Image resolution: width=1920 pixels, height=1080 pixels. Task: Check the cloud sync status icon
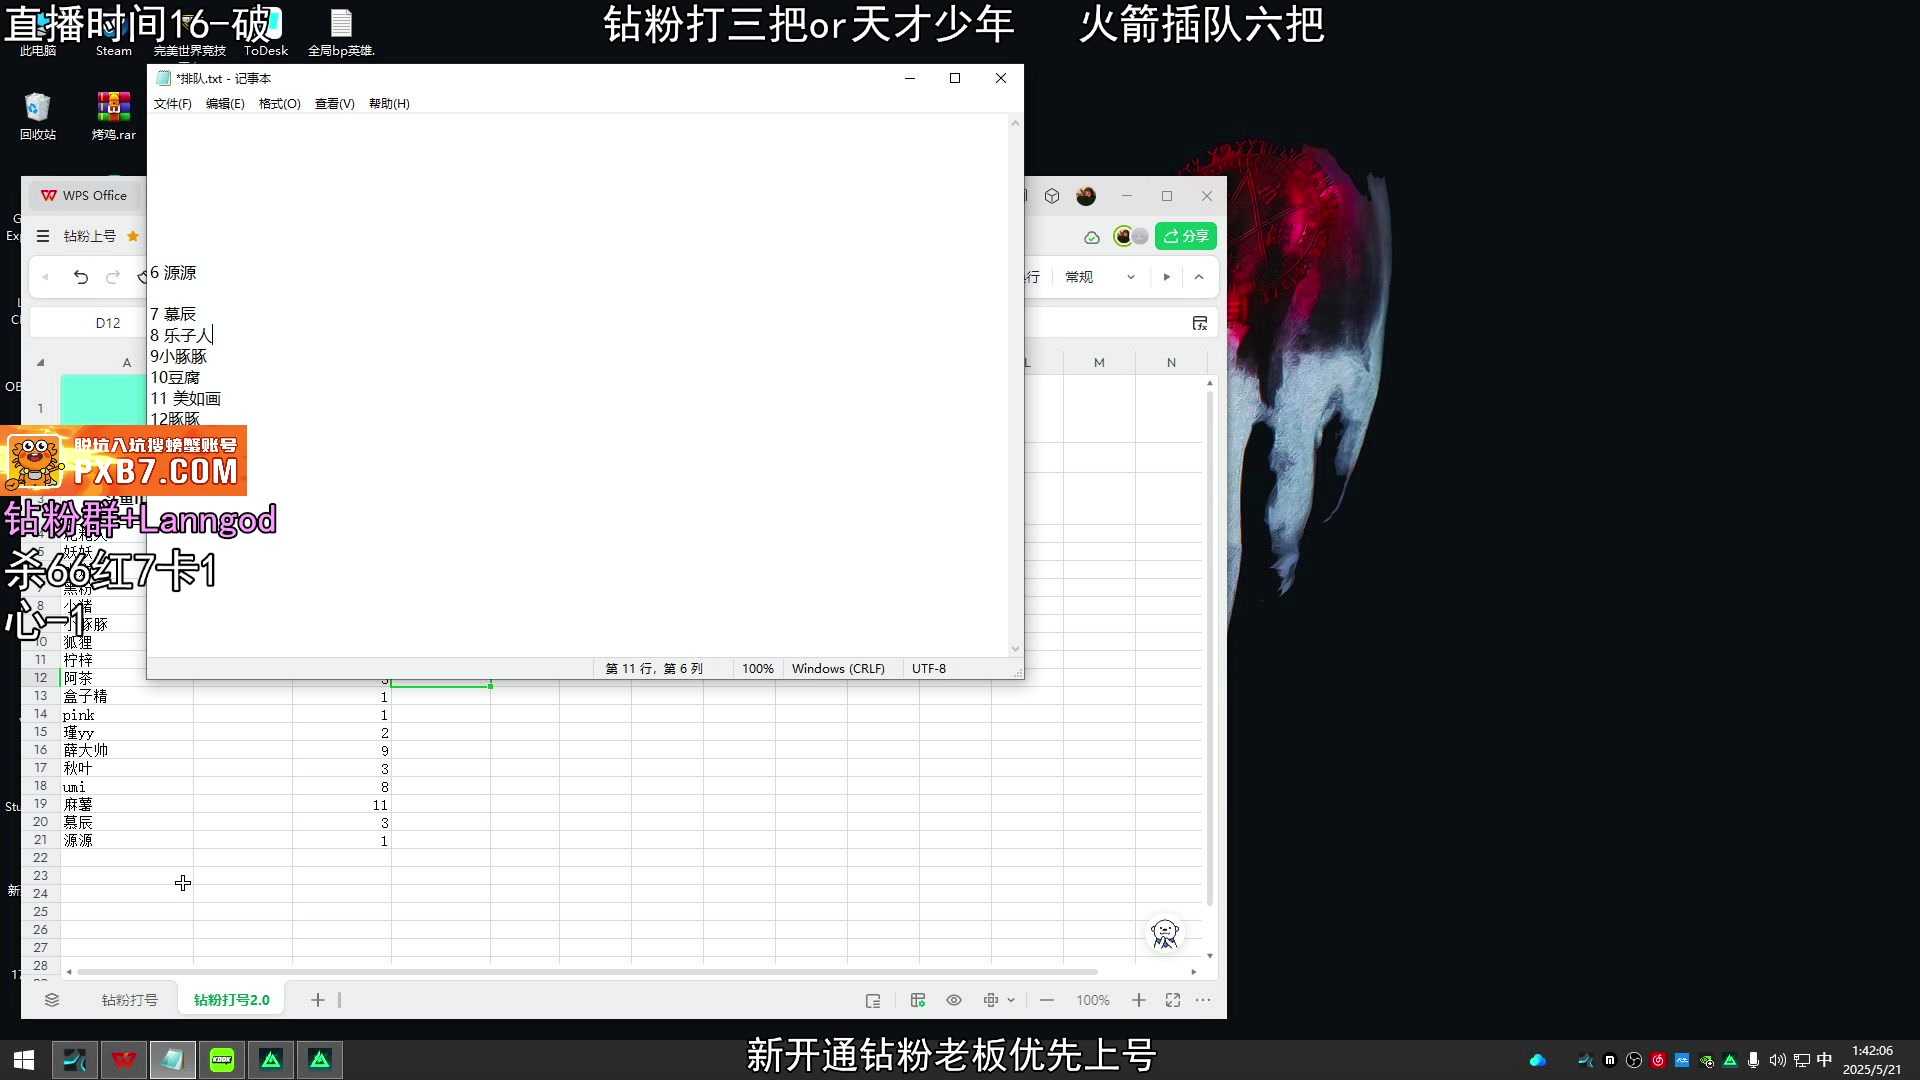1092,237
